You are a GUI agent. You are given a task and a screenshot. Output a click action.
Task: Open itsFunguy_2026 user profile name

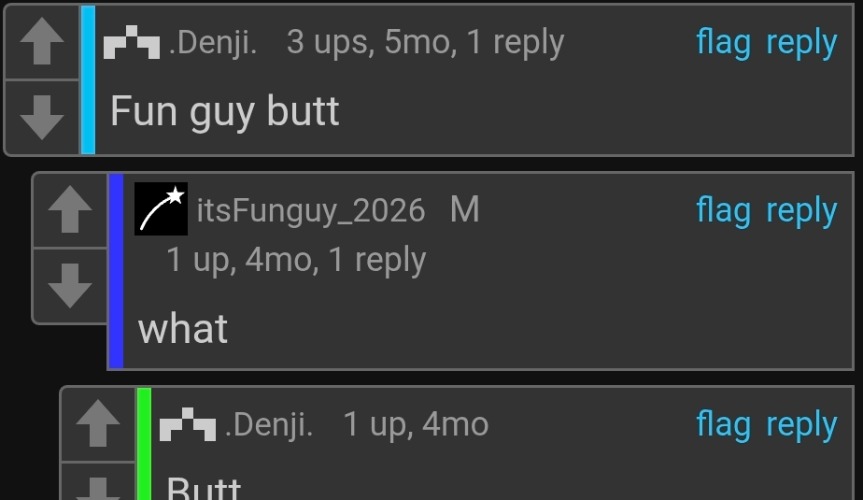point(311,211)
